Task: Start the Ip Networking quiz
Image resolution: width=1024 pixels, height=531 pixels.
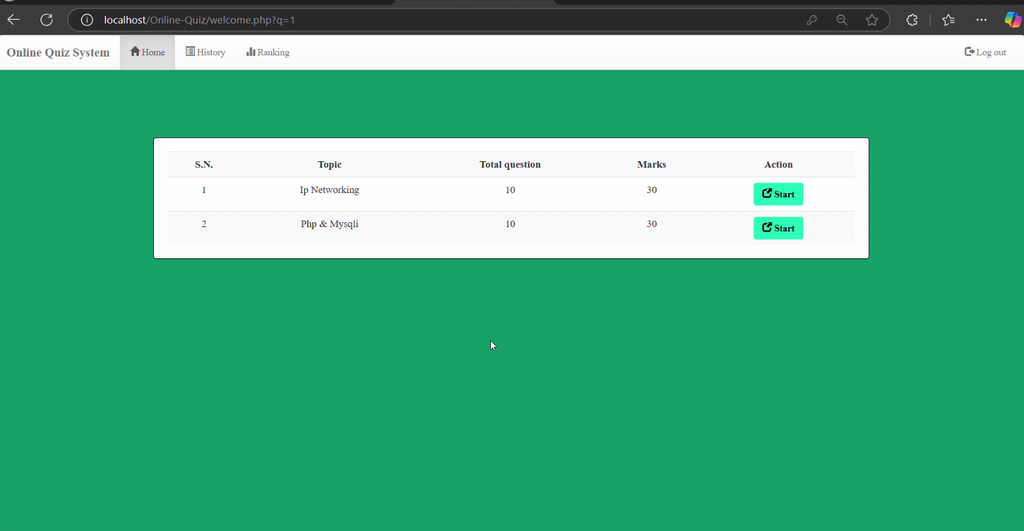Action: [778, 194]
